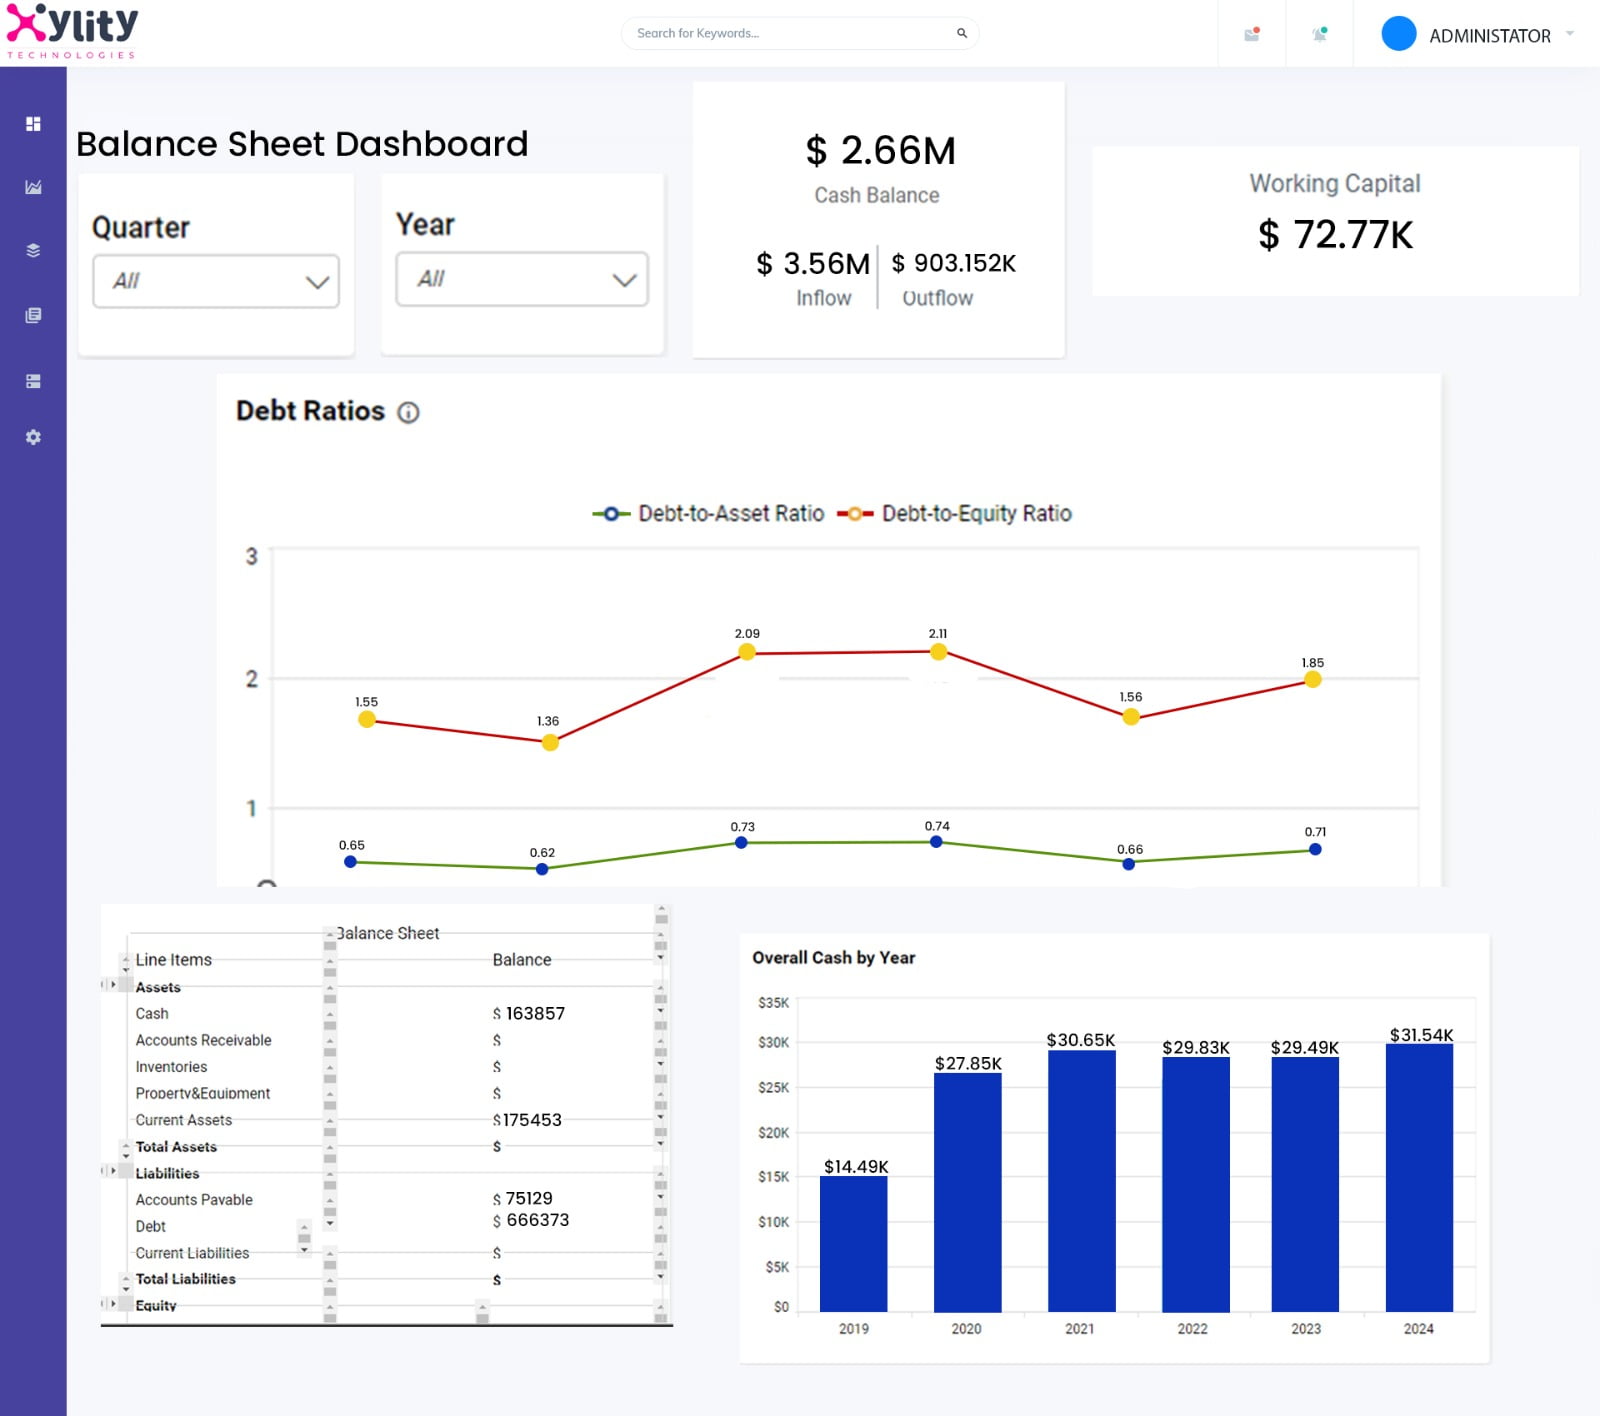
Task: Click the $ 2.66M Cash Balance figure
Action: (880, 151)
